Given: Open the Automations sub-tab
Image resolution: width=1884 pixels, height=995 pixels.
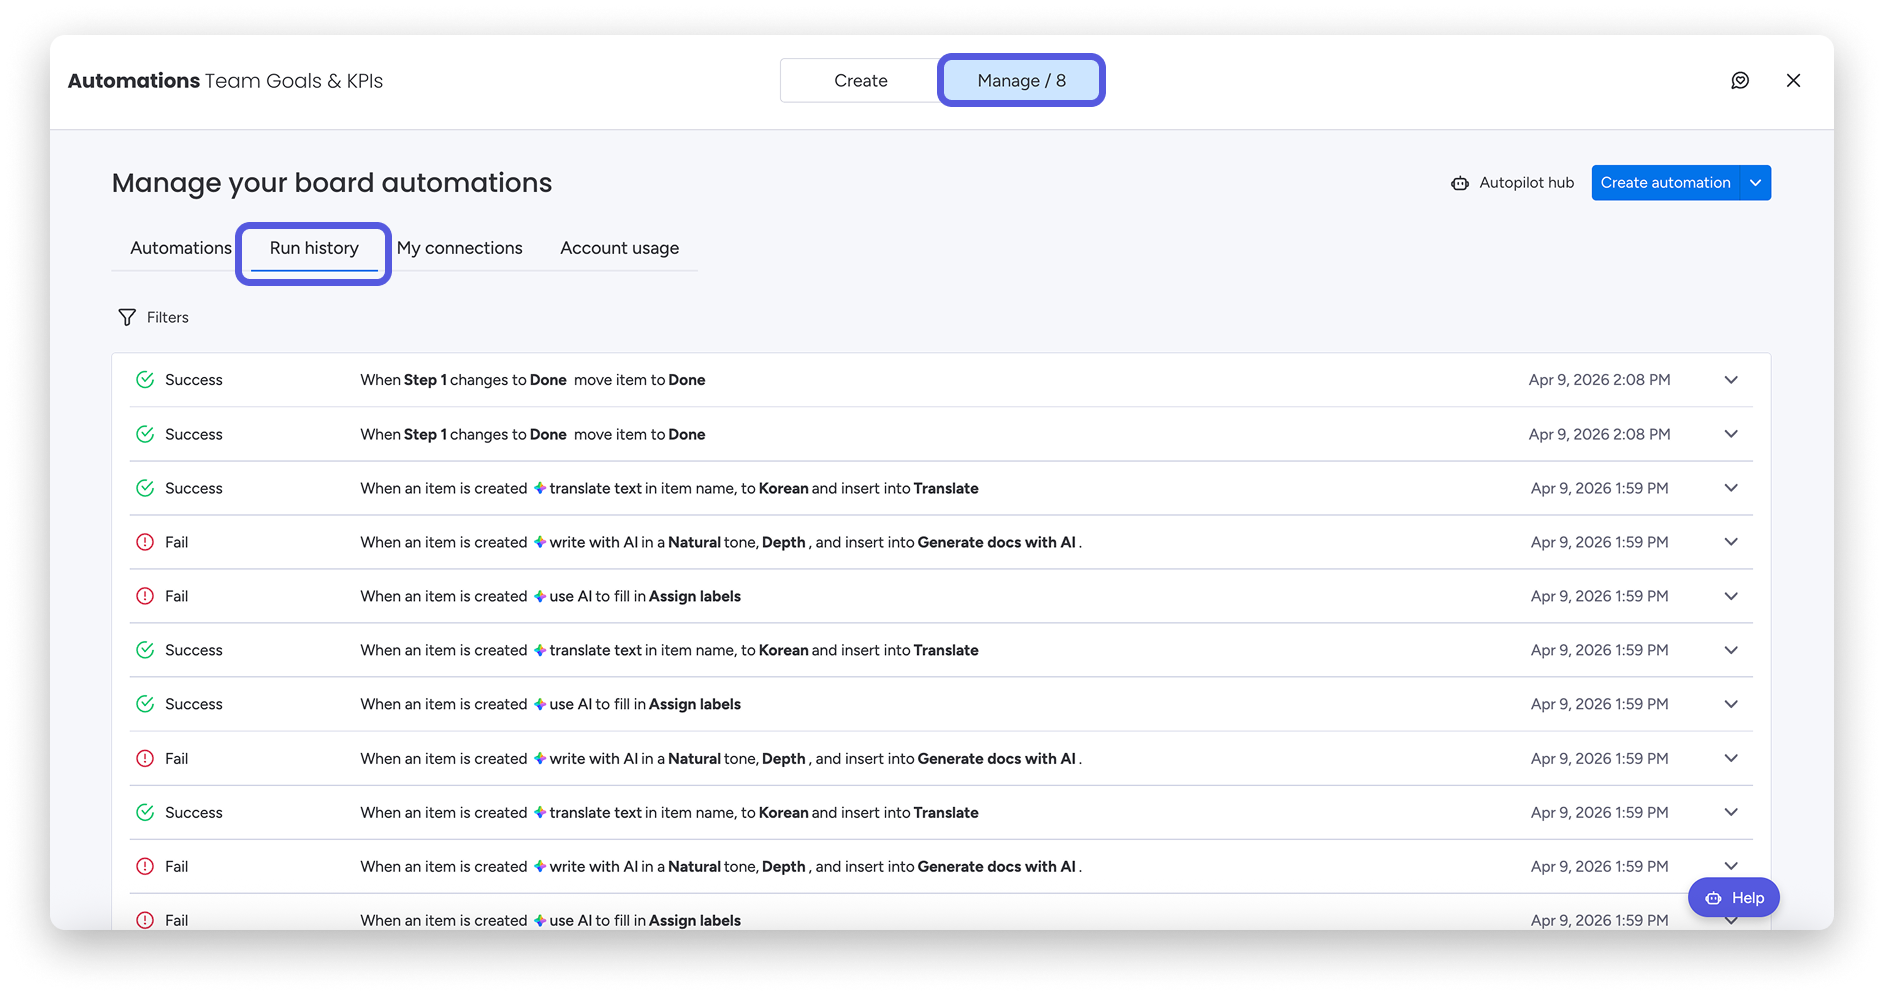Looking at the screenshot, I should (x=180, y=248).
